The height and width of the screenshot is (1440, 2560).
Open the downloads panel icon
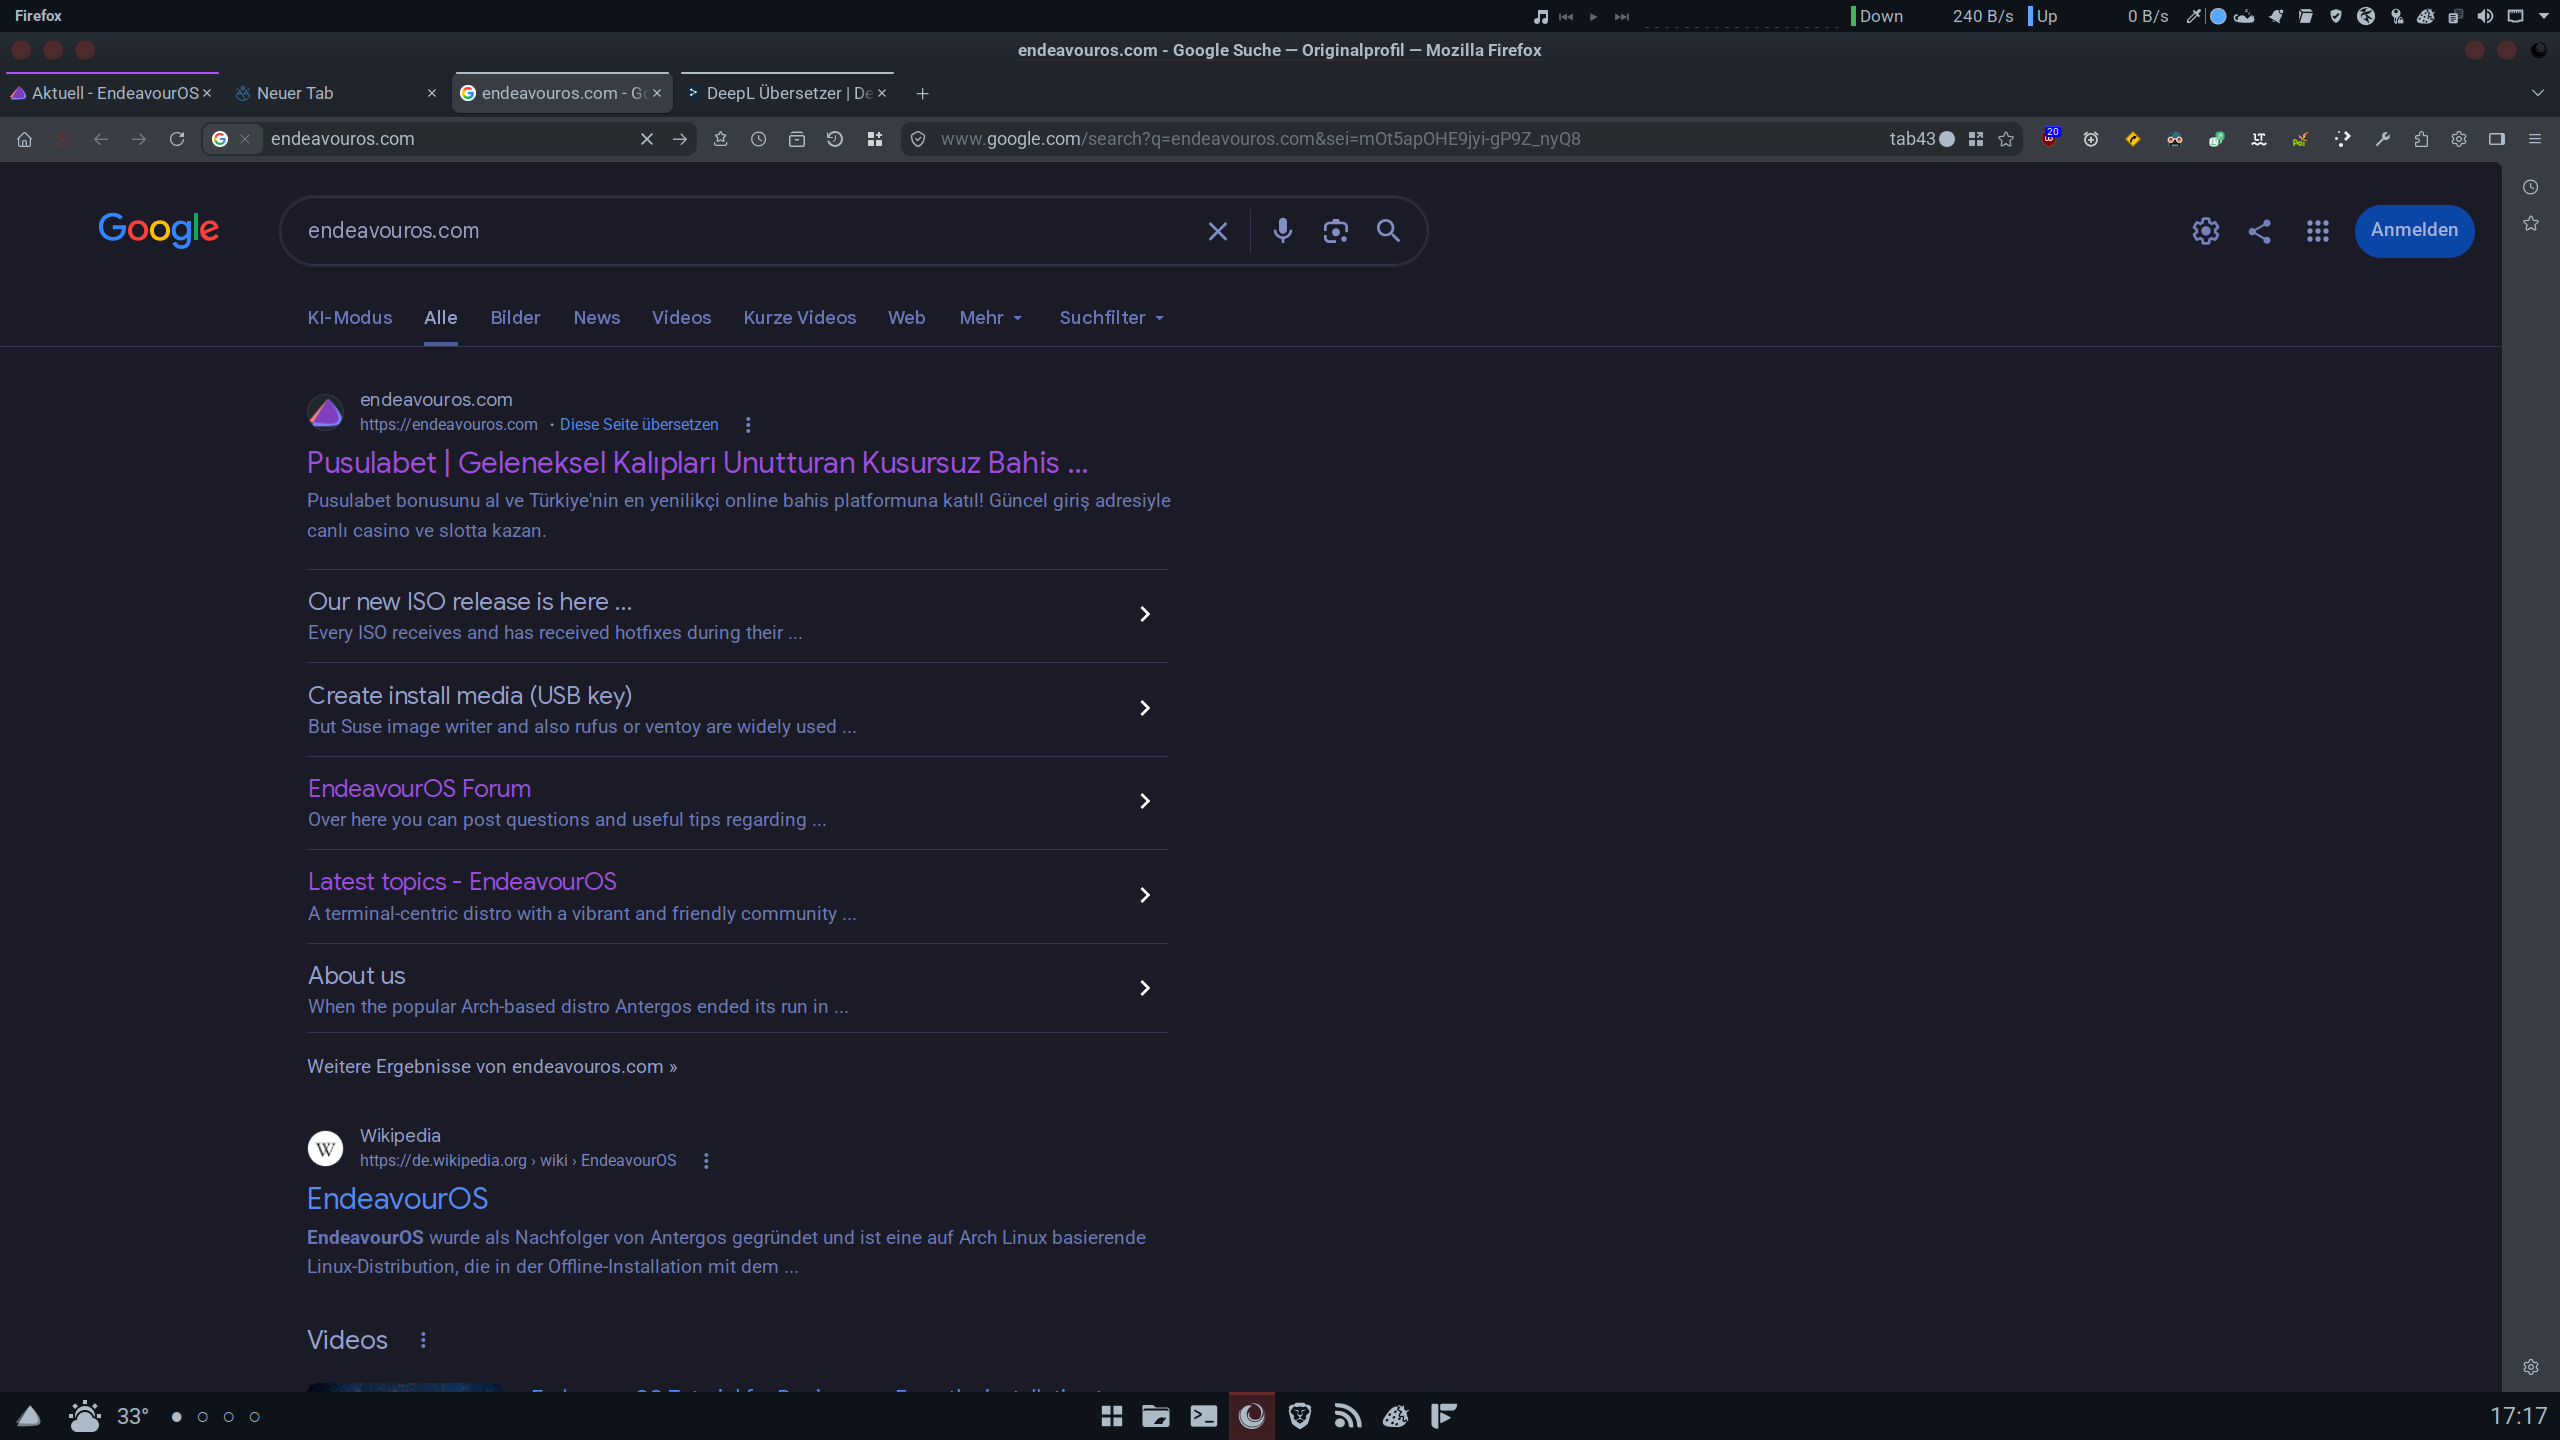point(62,139)
